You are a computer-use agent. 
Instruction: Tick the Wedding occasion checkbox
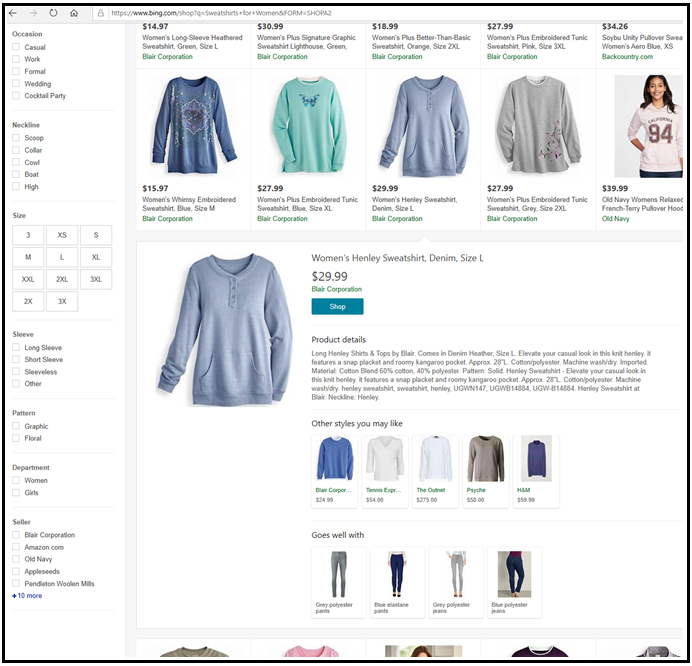pos(16,83)
